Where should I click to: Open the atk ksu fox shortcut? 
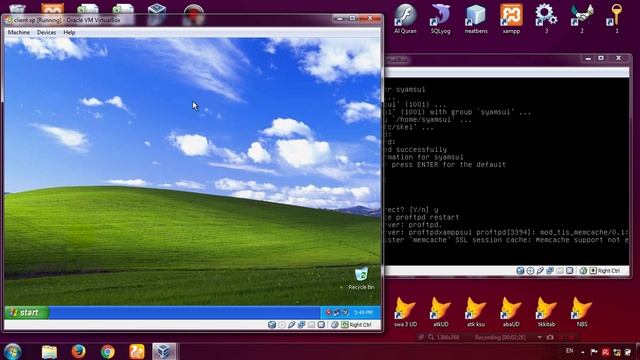click(x=476, y=312)
